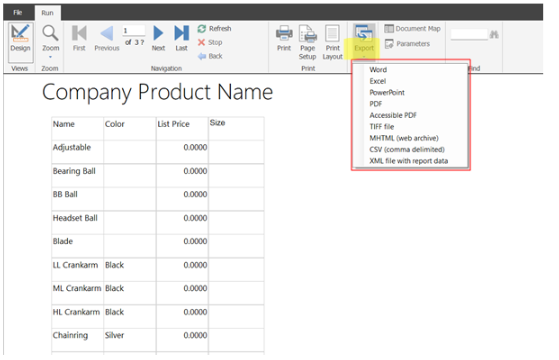Export as CSV (comma delimited)
The width and height of the screenshot is (559, 360).
click(x=410, y=150)
